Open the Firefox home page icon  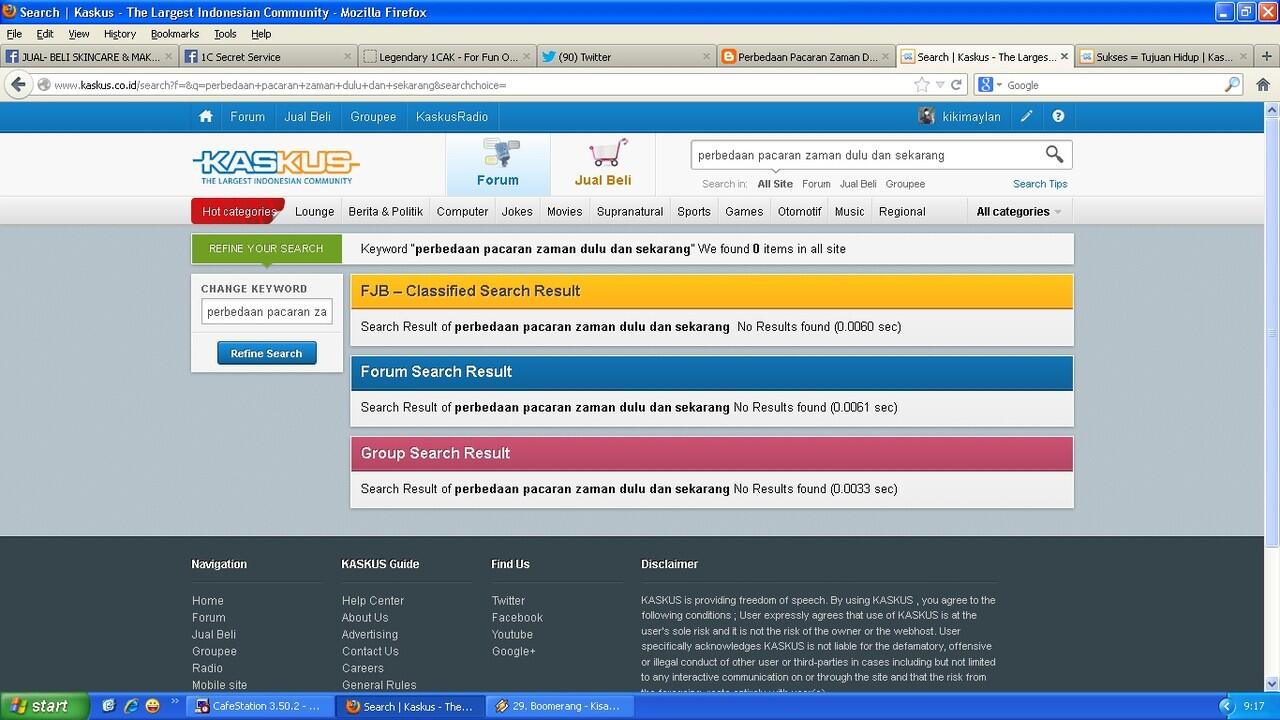click(1263, 85)
